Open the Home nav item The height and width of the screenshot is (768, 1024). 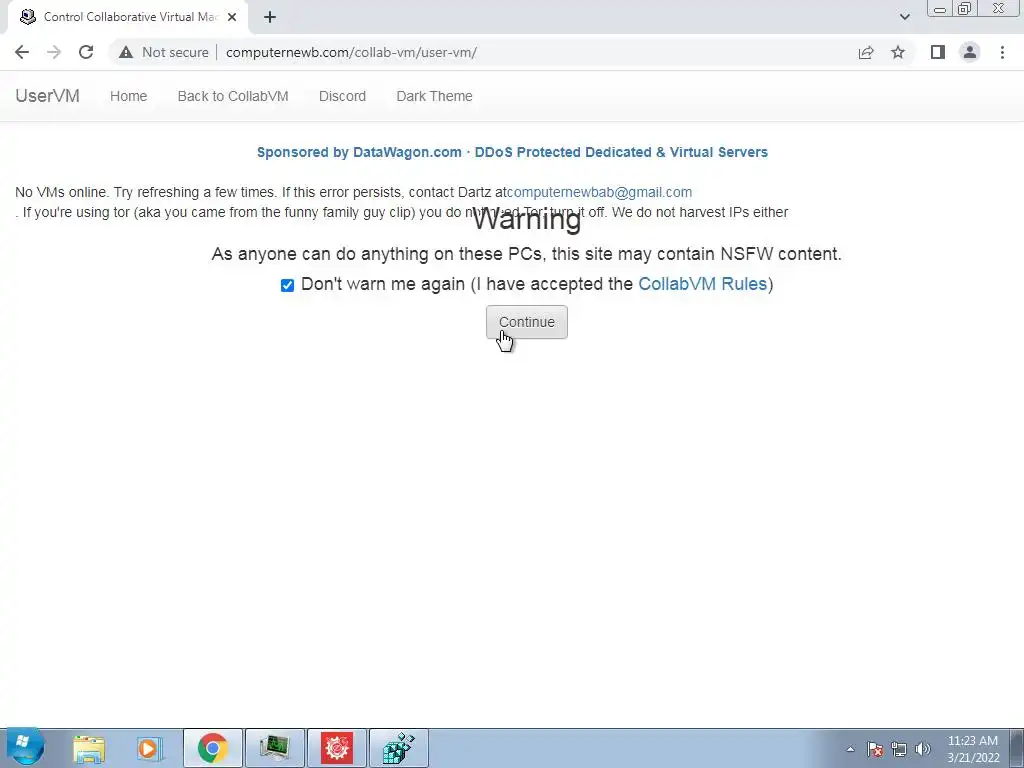click(x=129, y=96)
